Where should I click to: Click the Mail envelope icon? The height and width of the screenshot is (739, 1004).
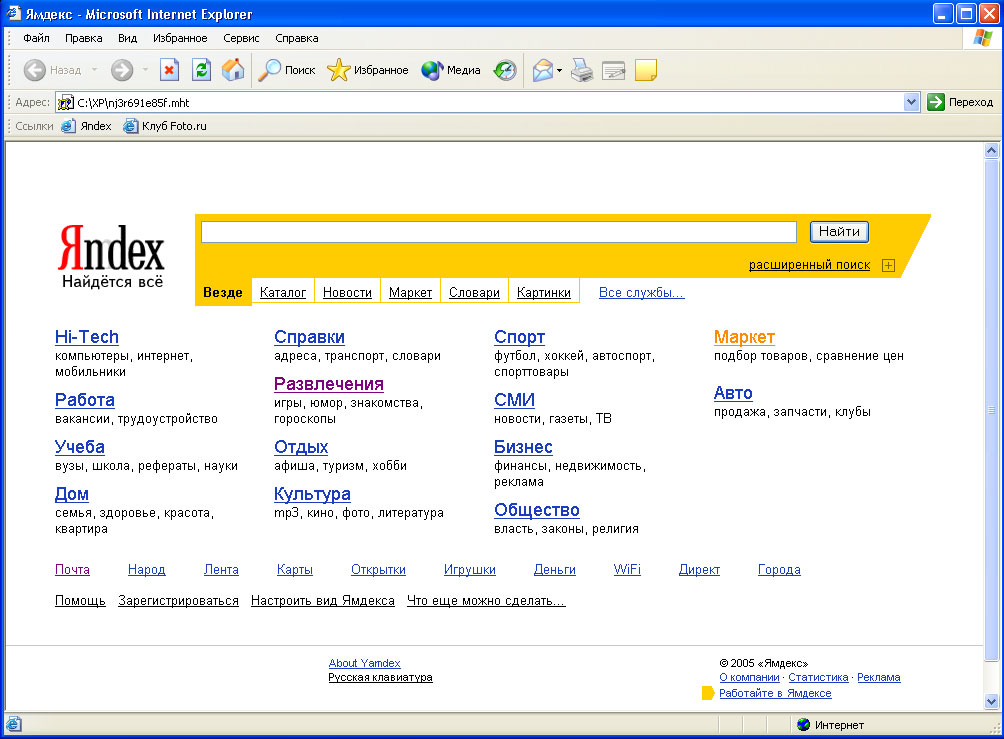click(542, 70)
